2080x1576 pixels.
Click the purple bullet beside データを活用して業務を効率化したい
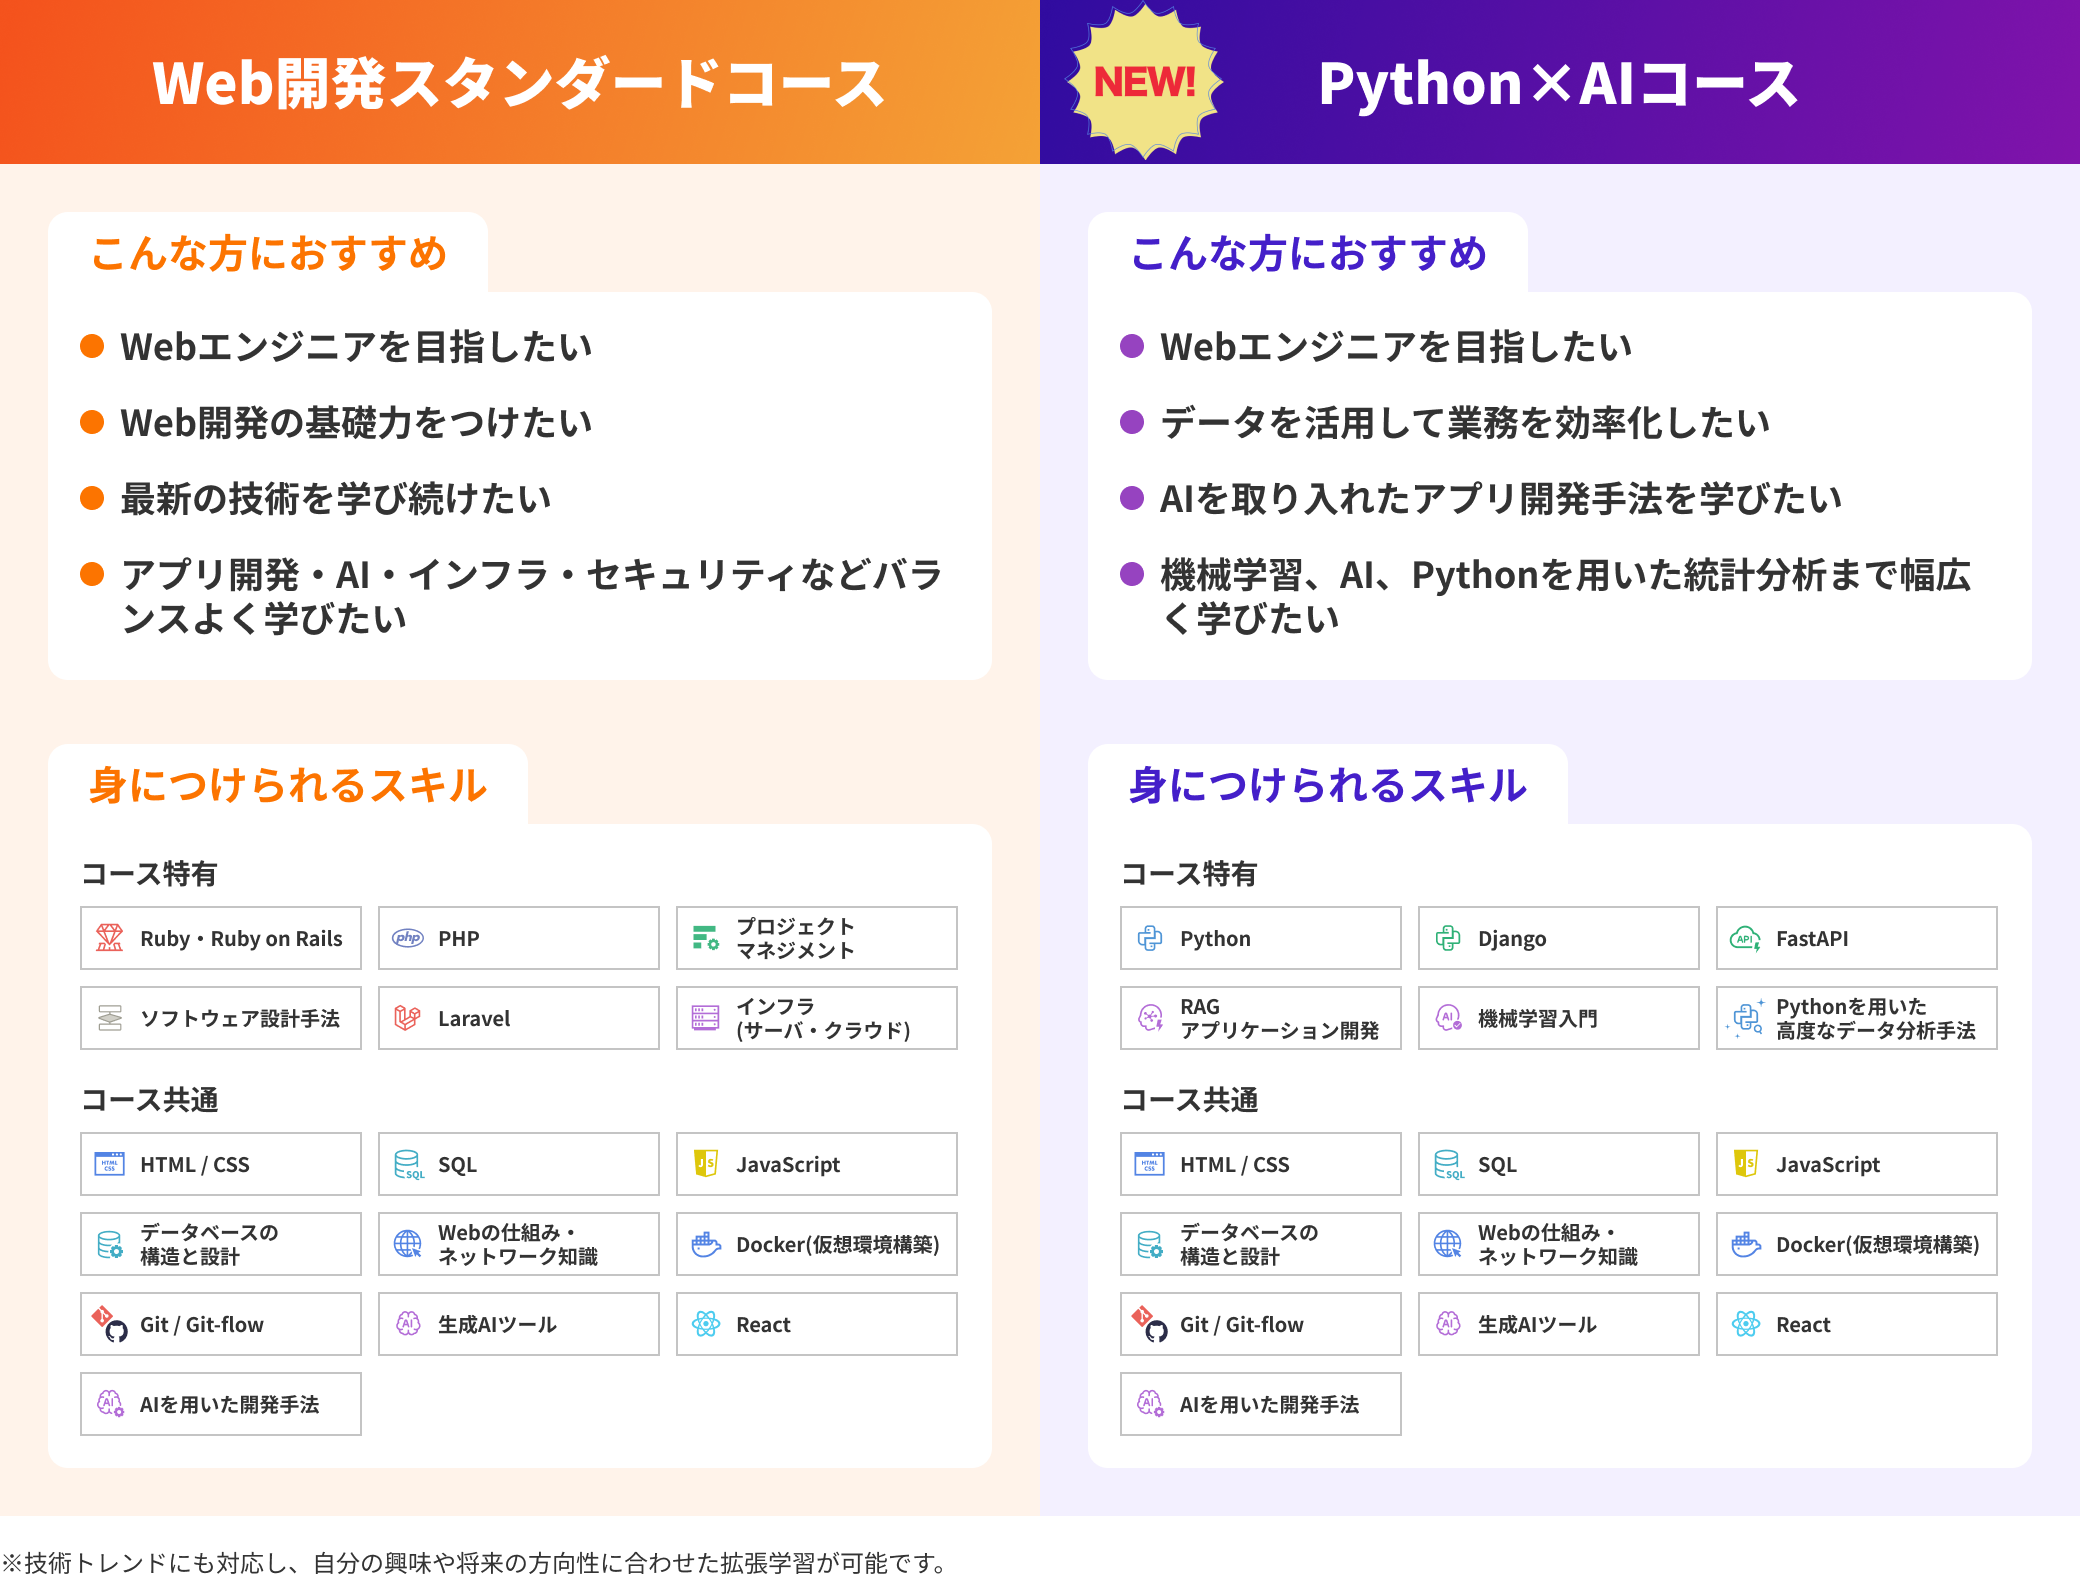click(1132, 422)
